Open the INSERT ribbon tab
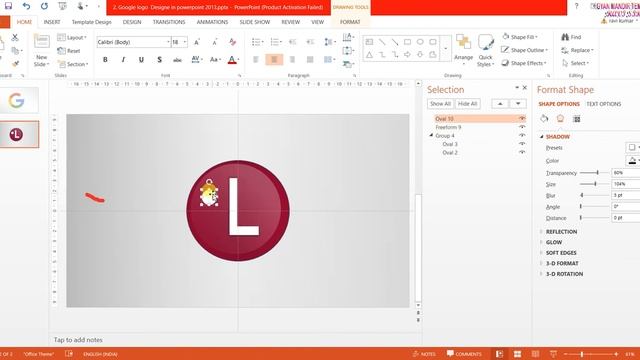 [52, 22]
